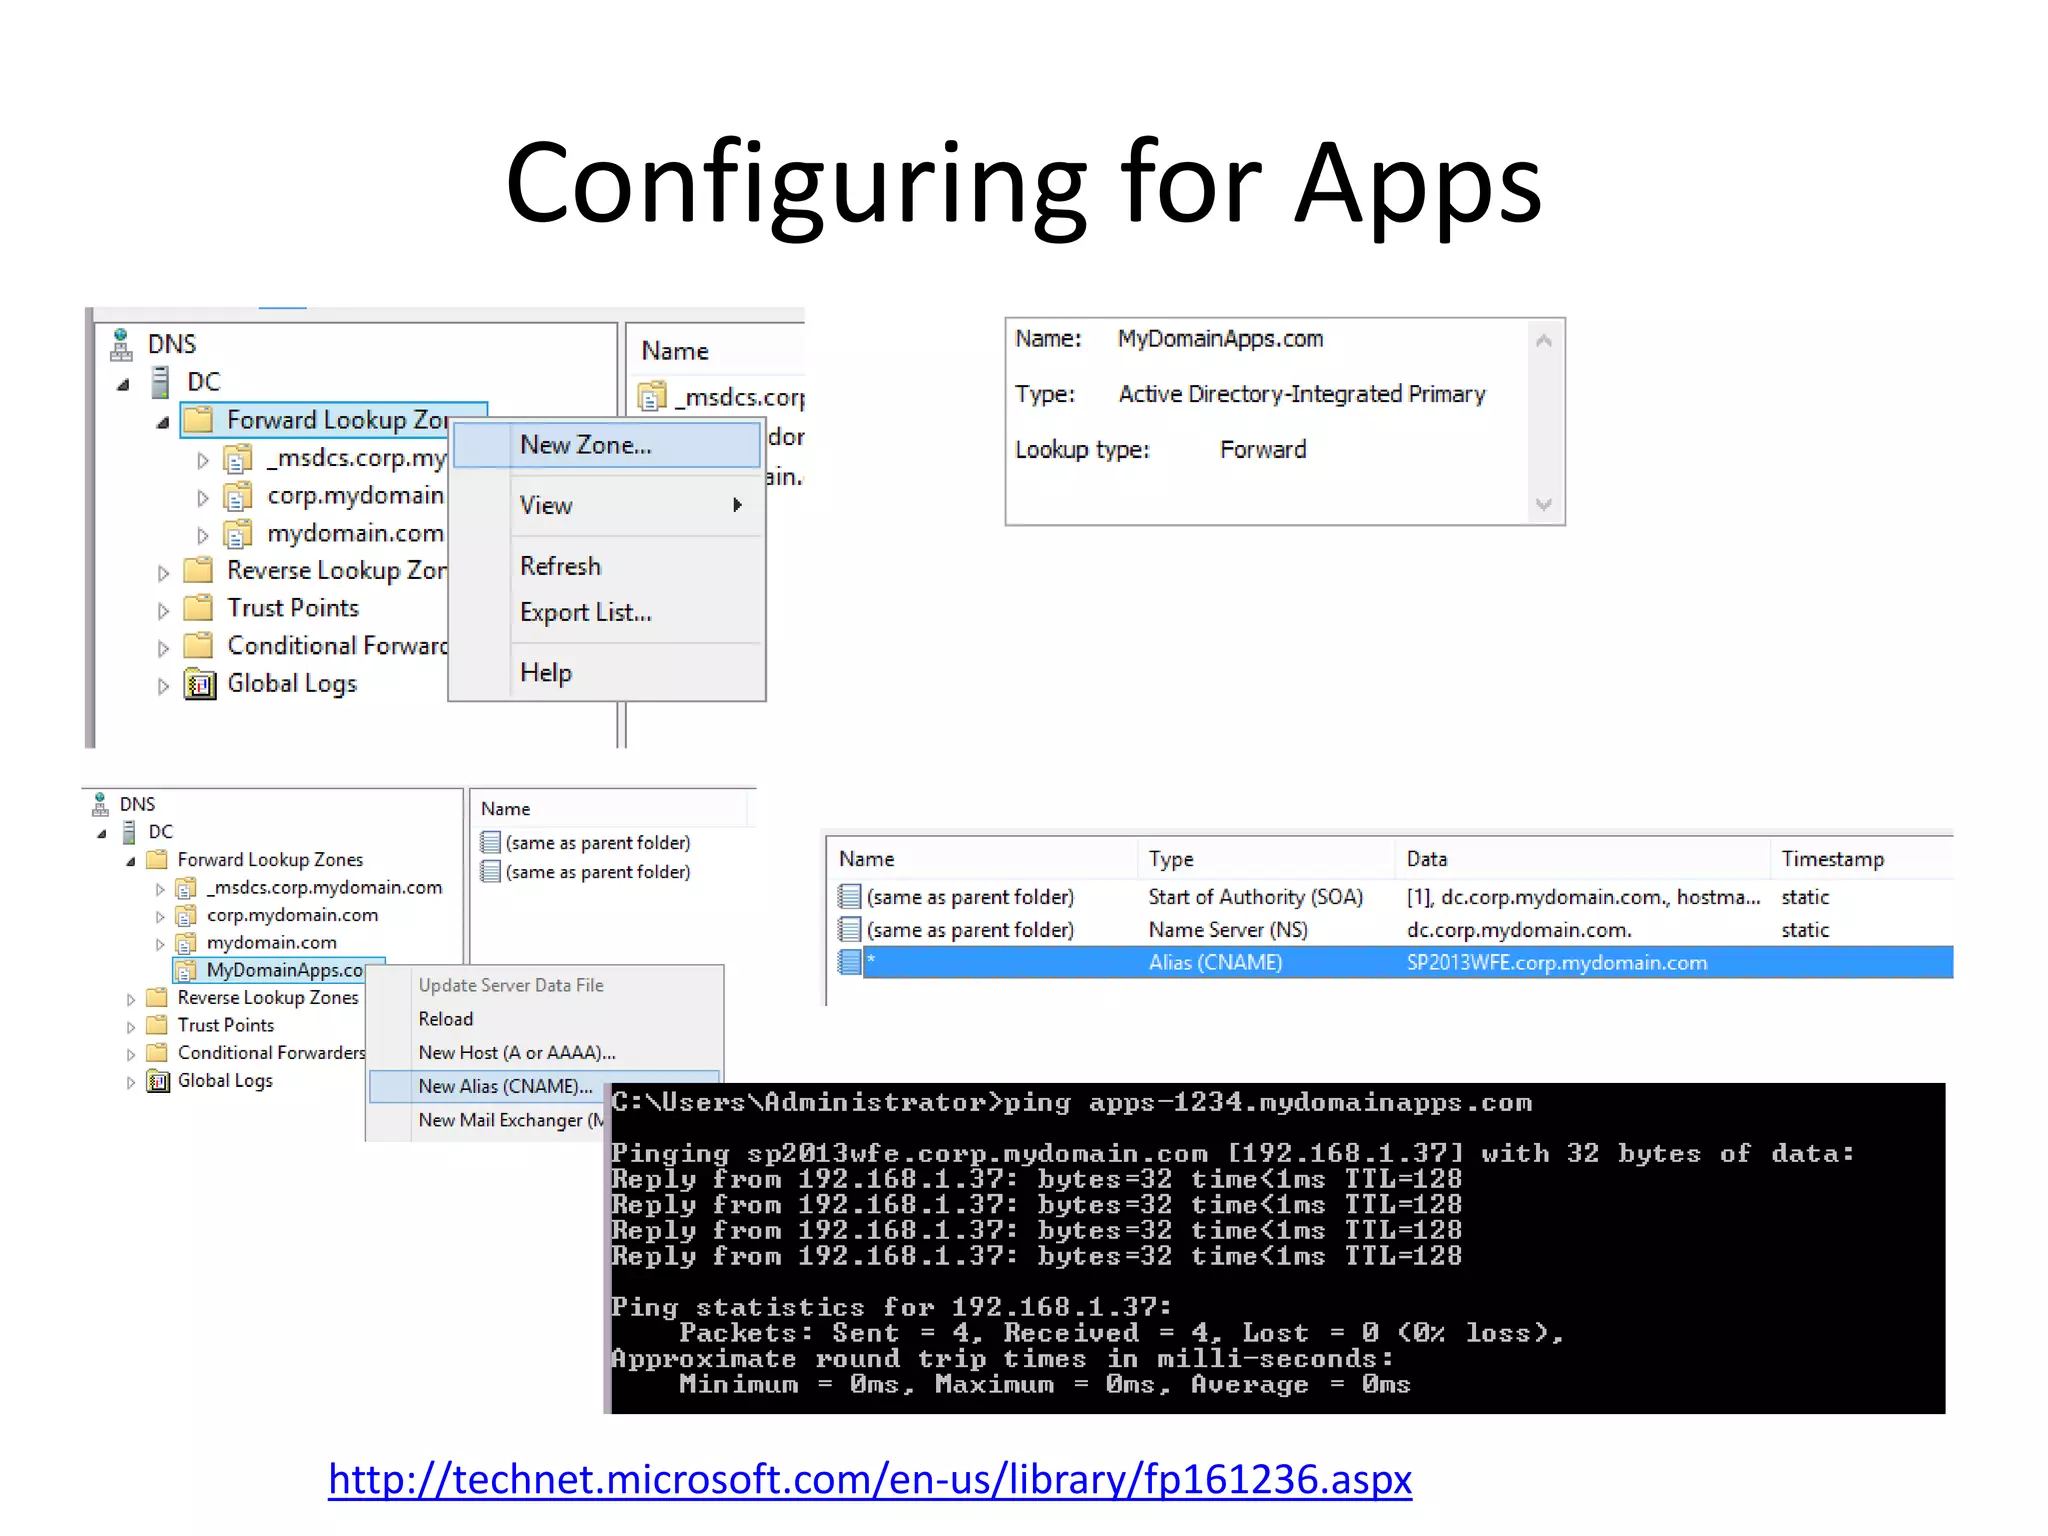Image resolution: width=2048 pixels, height=1536 pixels.
Task: Open the View submenu
Action: point(607,505)
